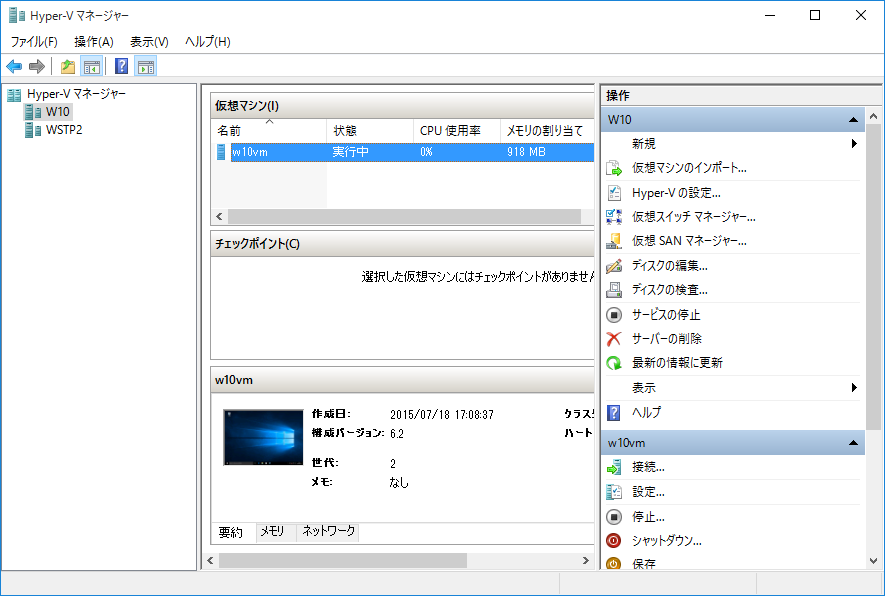Click the WSTP2 server icon in the tree
Screen dimensions: 885x596
(x=33, y=130)
